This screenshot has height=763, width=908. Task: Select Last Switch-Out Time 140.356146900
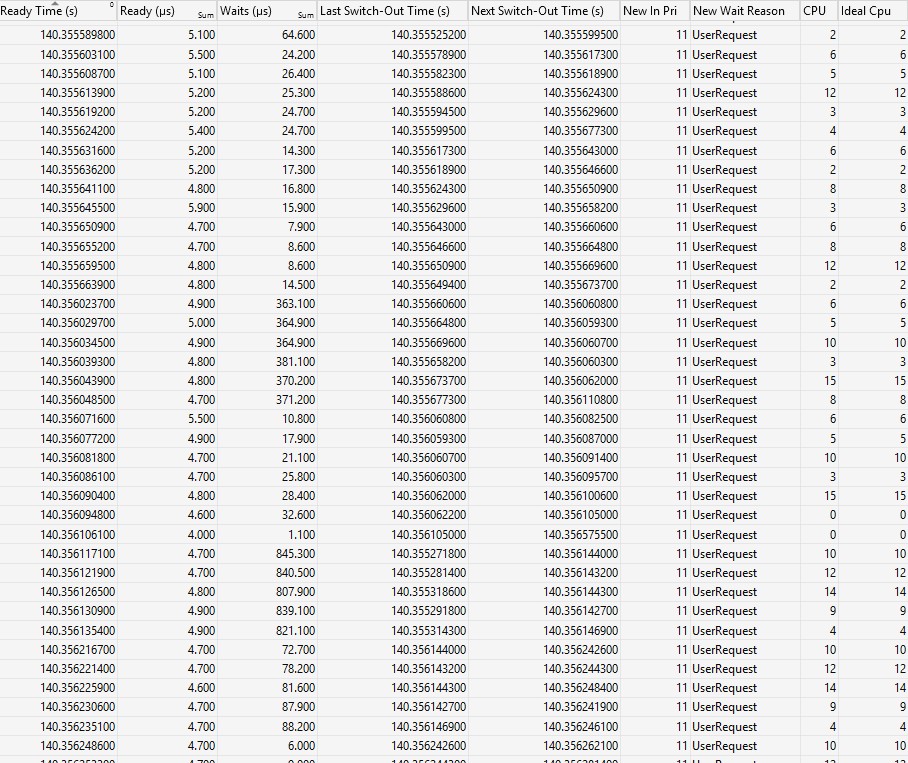click(x=429, y=727)
